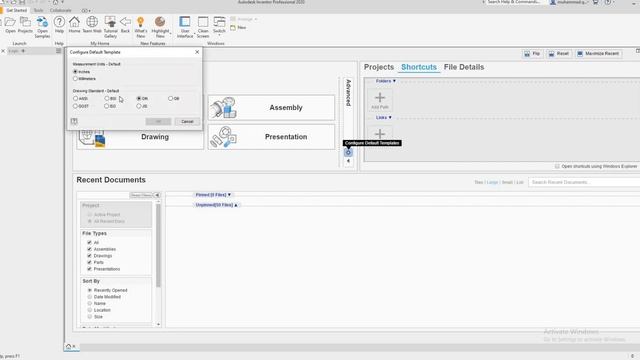
Task: Toggle the Parts file type checkbox
Action: click(x=89, y=262)
